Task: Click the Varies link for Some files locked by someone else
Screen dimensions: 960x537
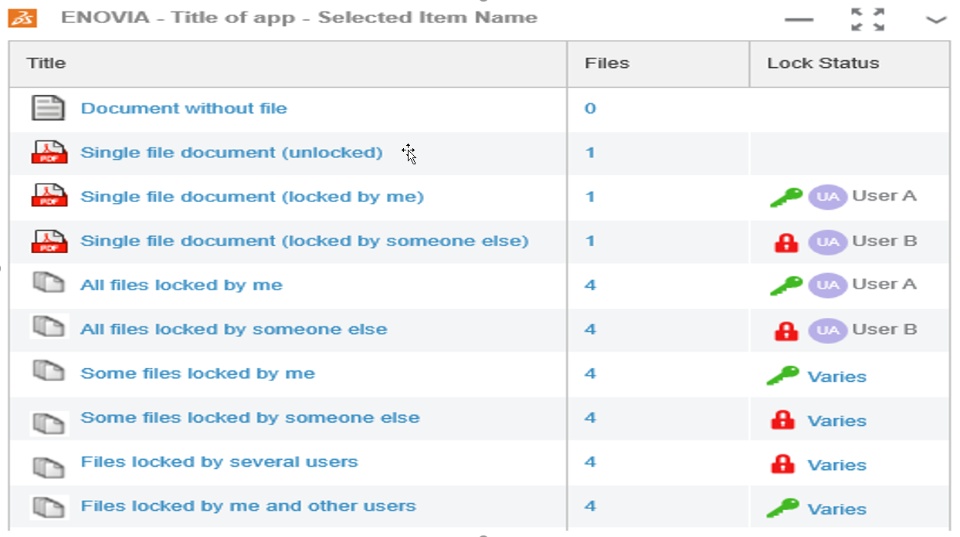Action: coord(837,421)
